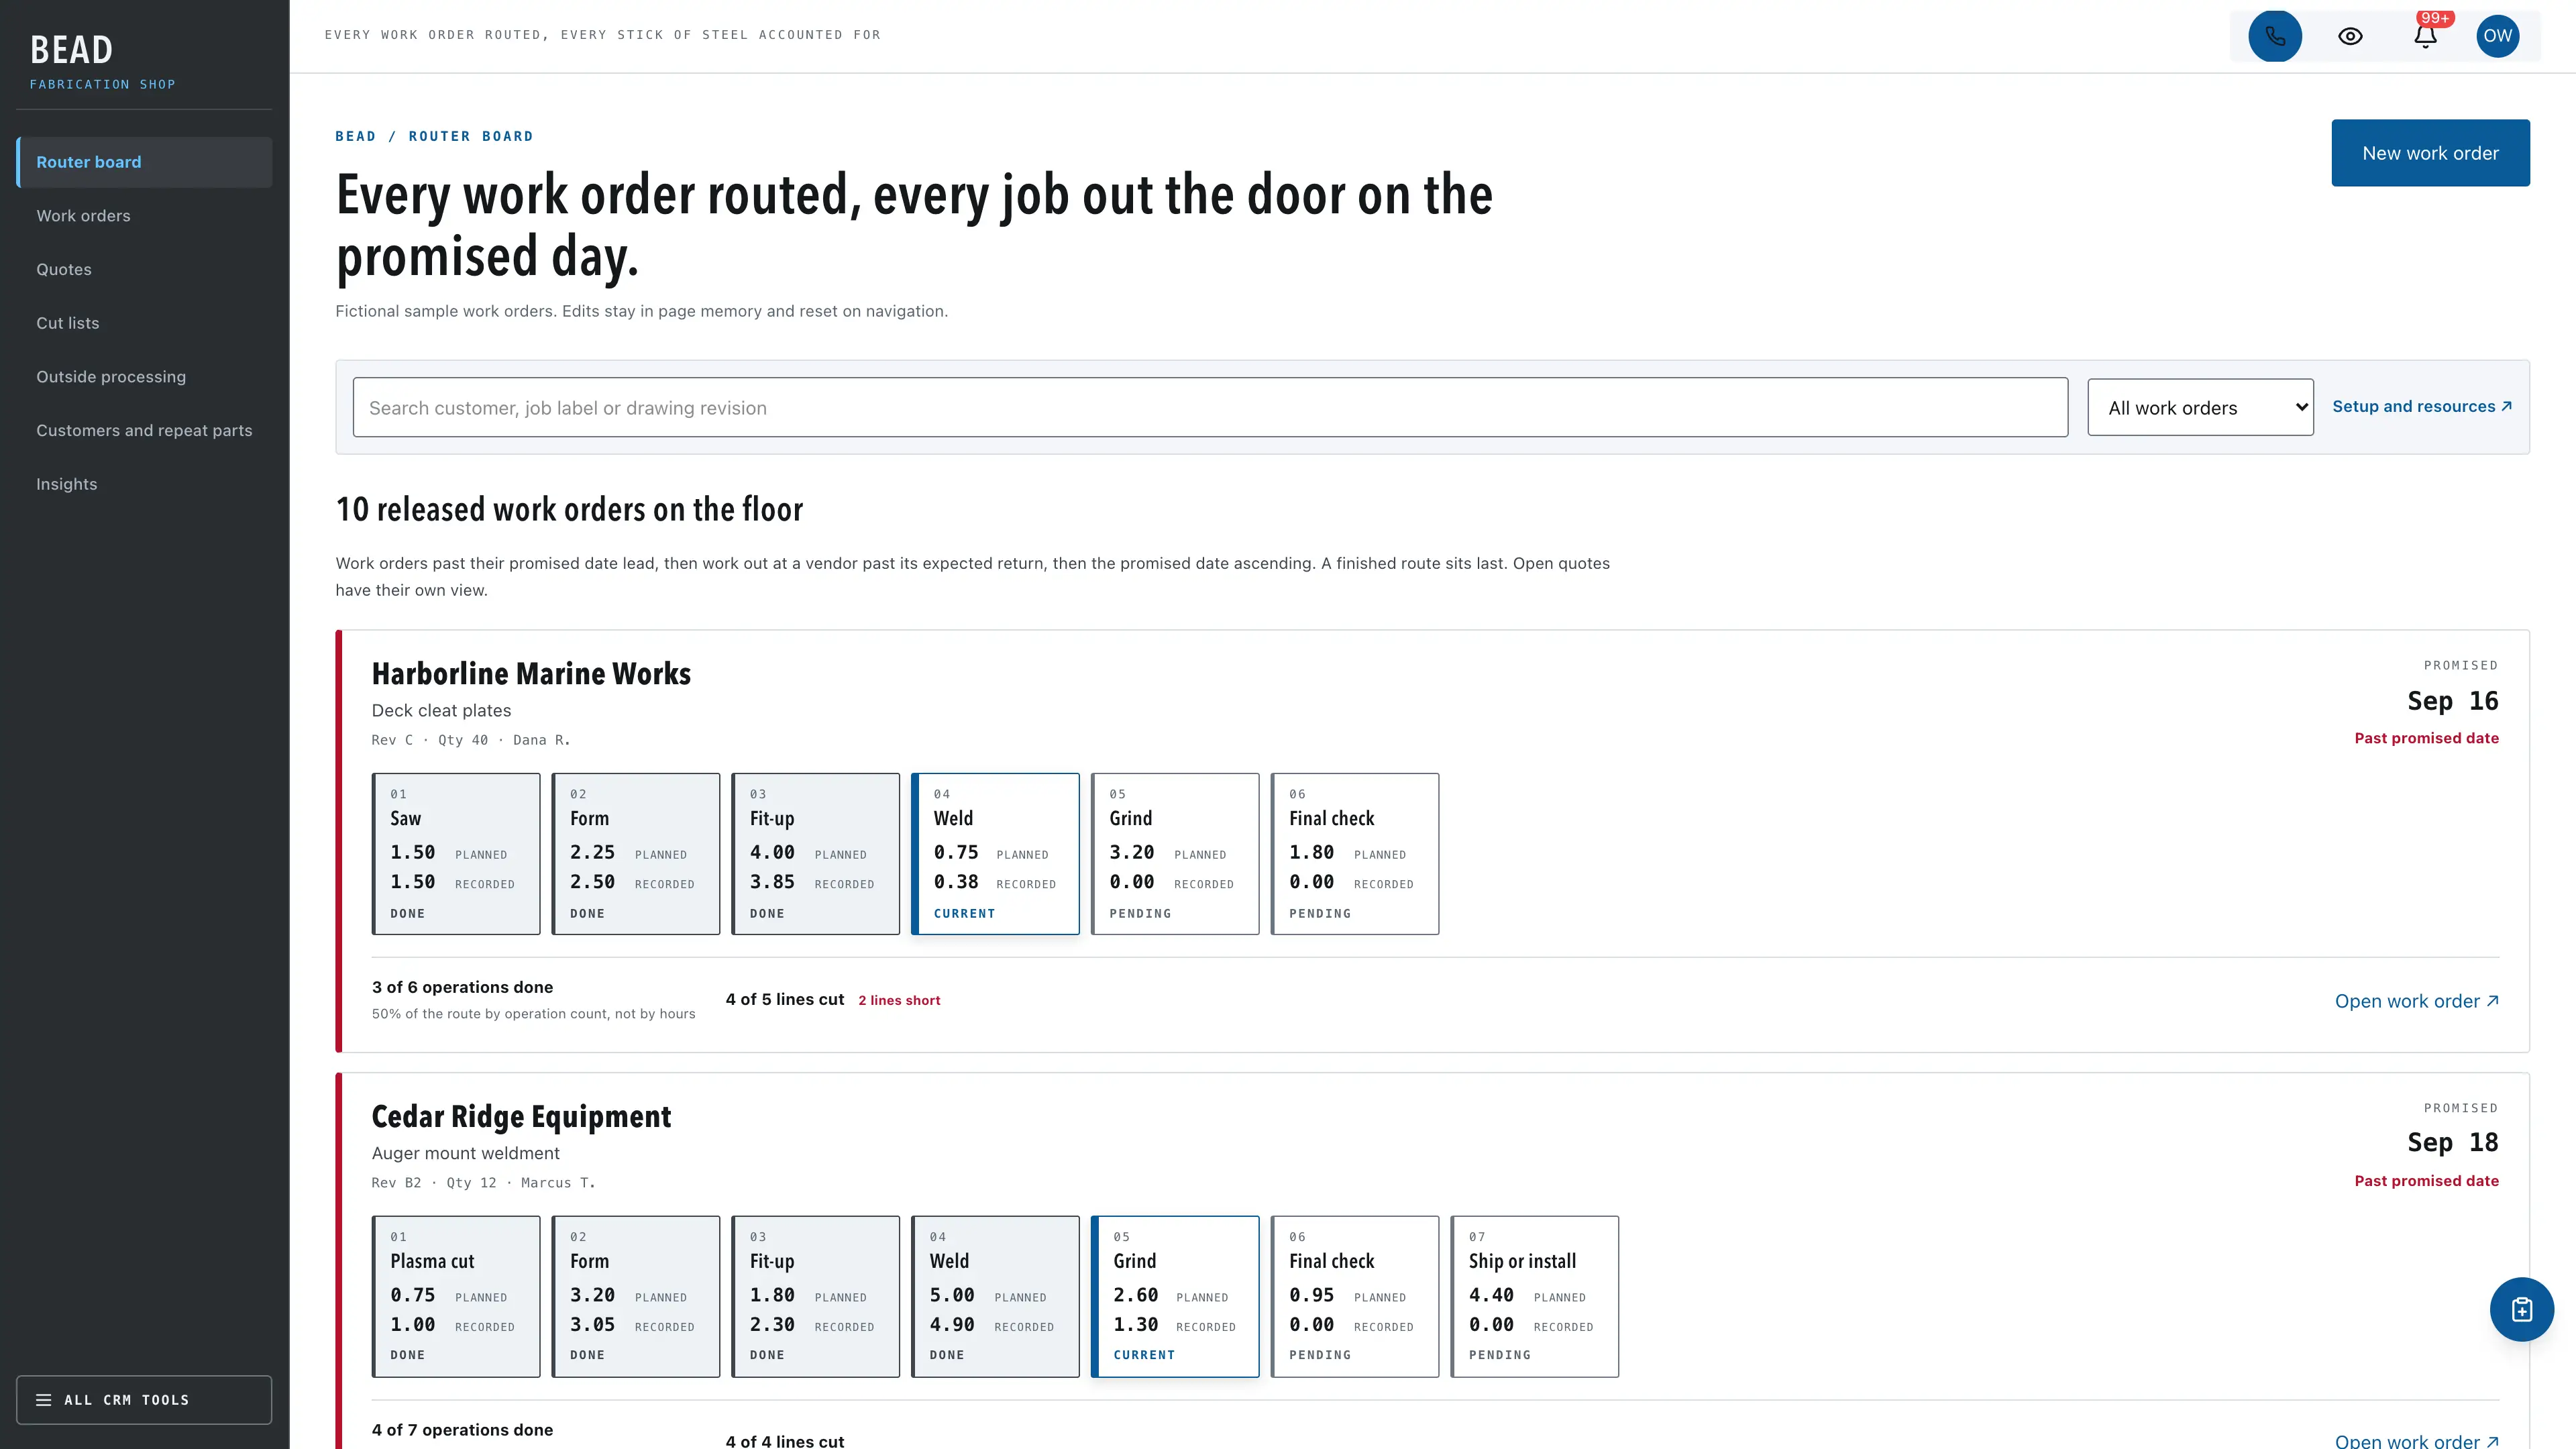Select Cedar Ridge 05 Grind current operation
Image resolution: width=2576 pixels, height=1449 pixels.
(1175, 1296)
